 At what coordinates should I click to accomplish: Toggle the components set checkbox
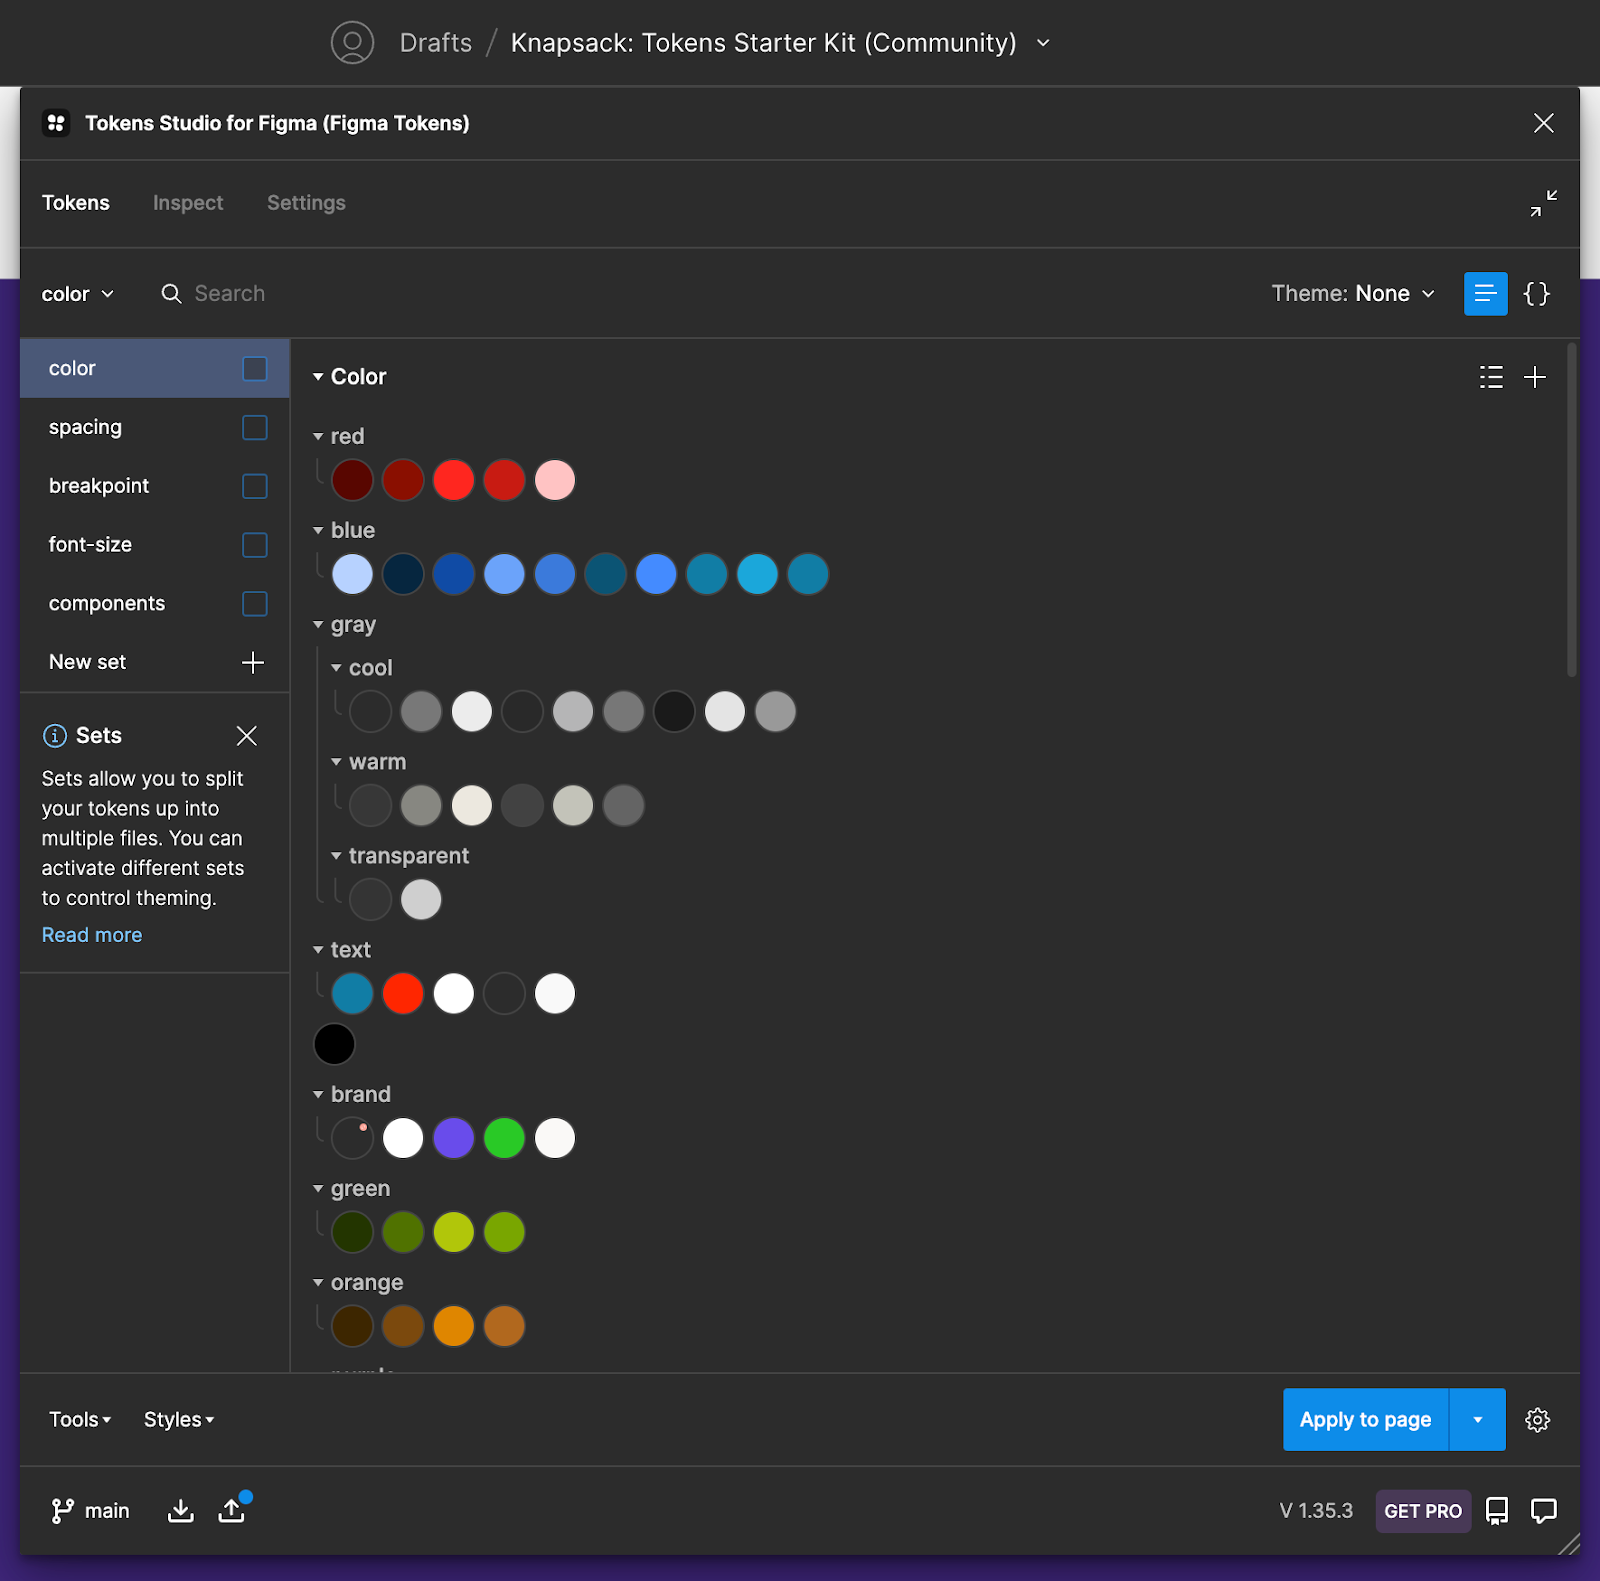[255, 604]
